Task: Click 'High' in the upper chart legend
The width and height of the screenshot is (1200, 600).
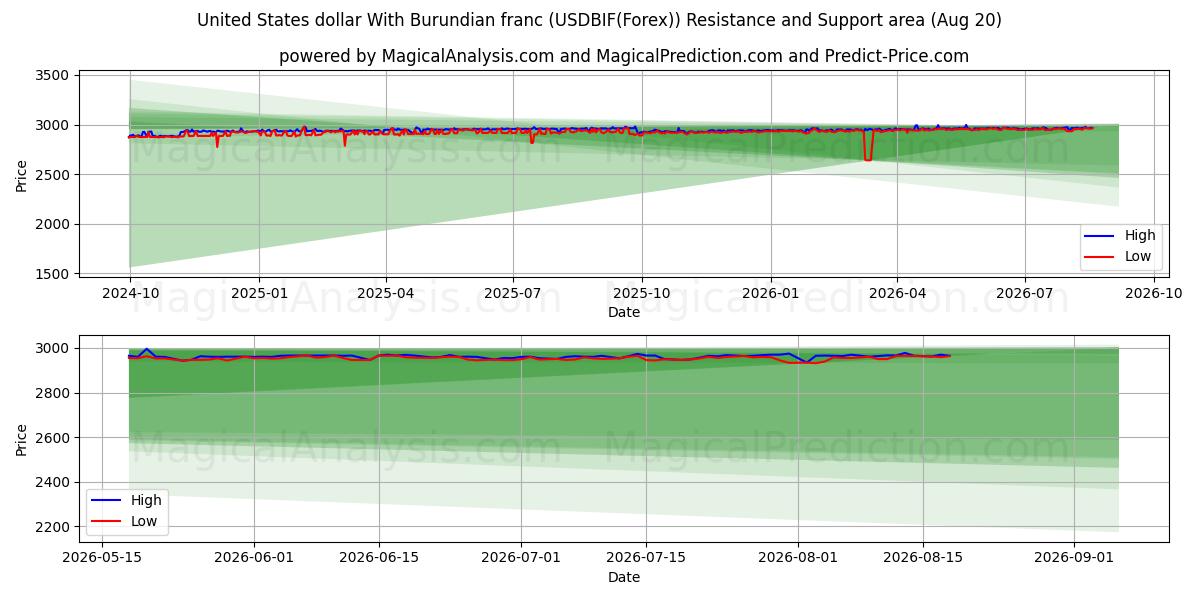Action: [x=1140, y=236]
